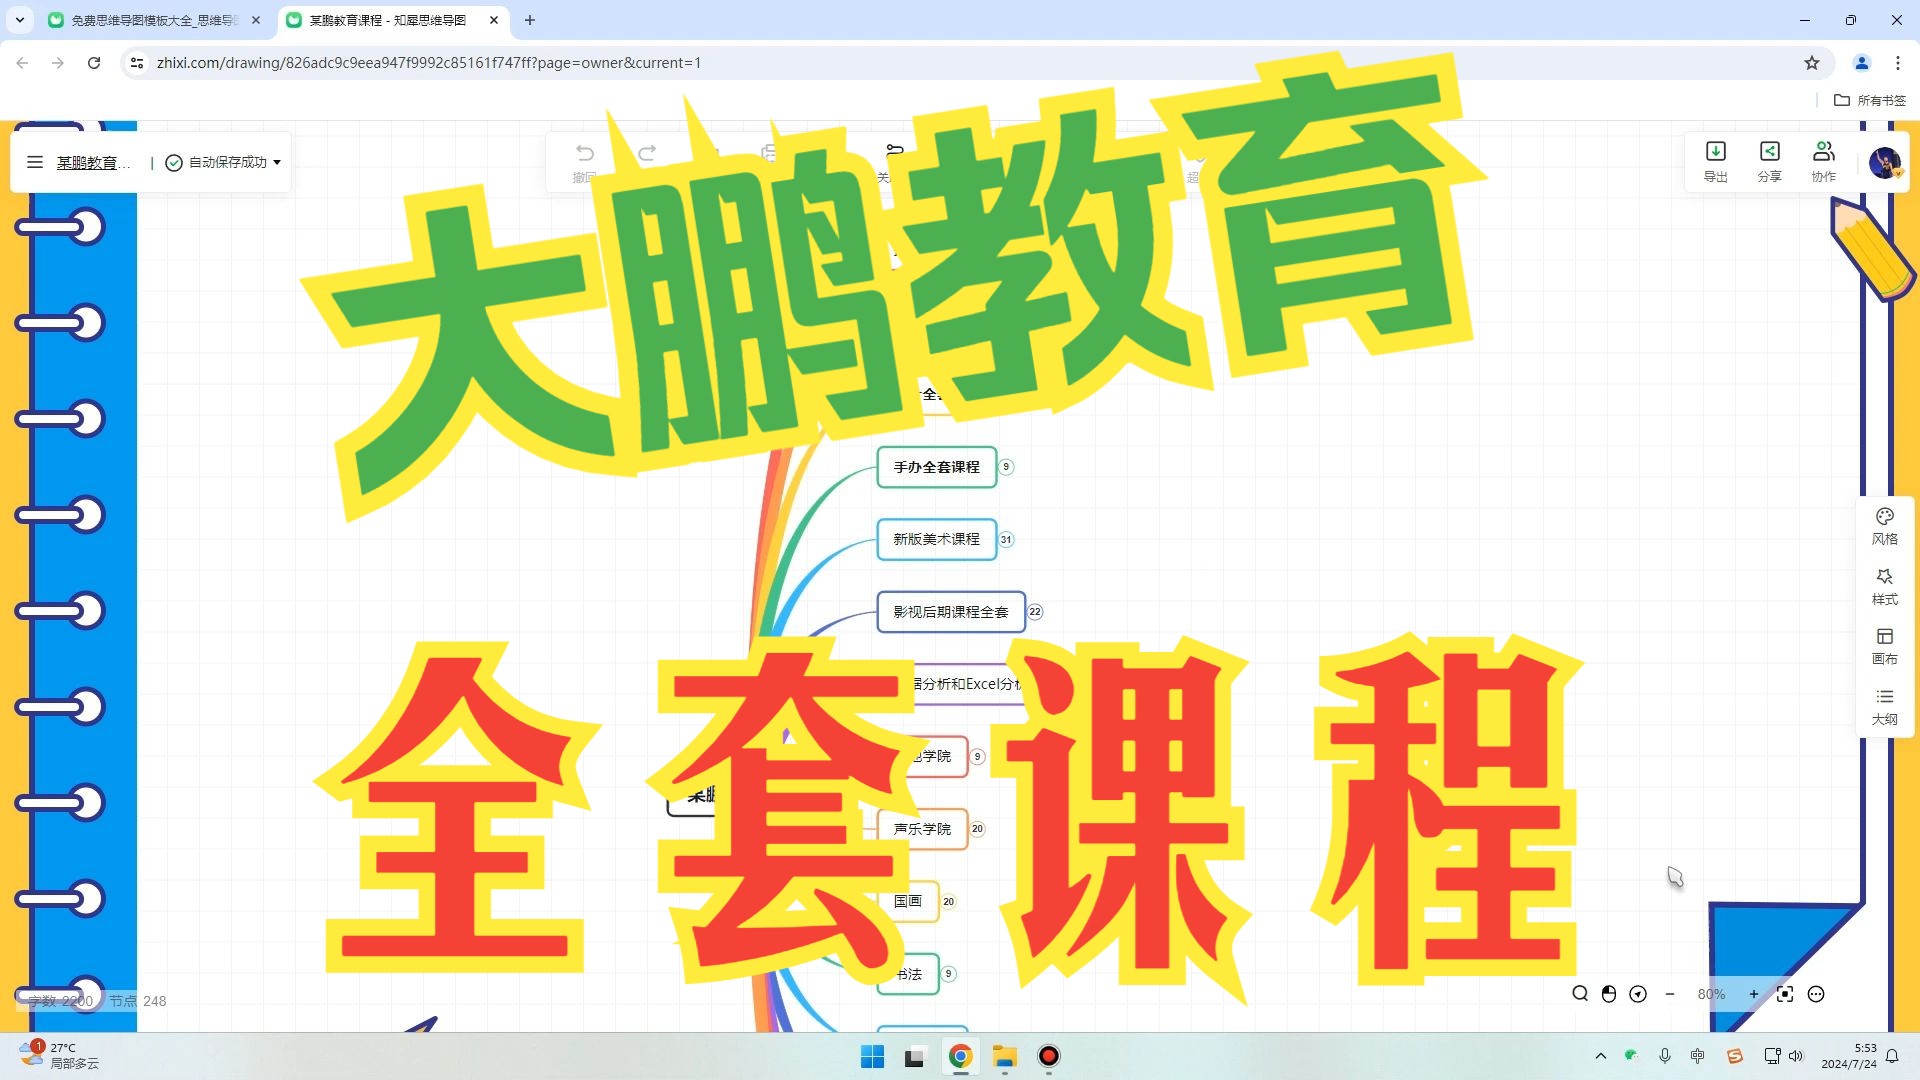
Task: Expand the 9 badge on 手办全套课程
Action: [1007, 467]
